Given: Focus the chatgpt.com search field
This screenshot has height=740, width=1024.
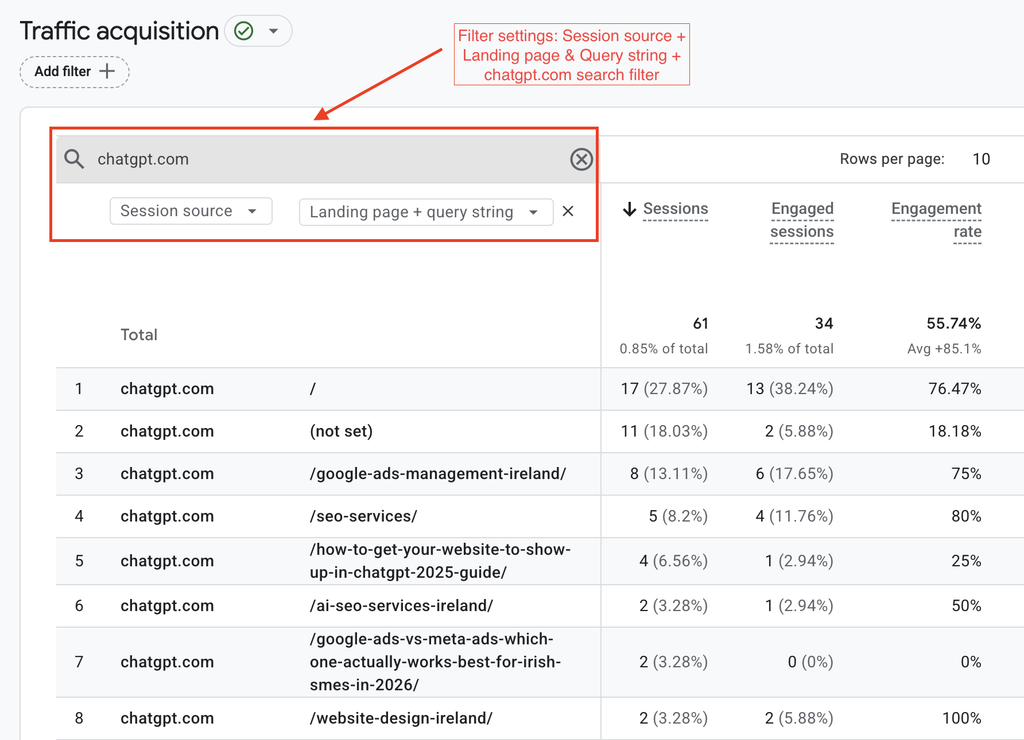Looking at the screenshot, I should 327,159.
